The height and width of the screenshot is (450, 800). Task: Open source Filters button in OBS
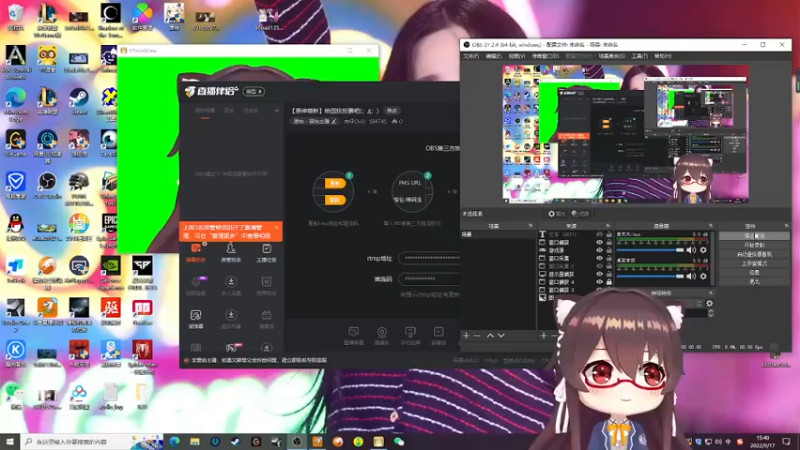tap(580, 214)
